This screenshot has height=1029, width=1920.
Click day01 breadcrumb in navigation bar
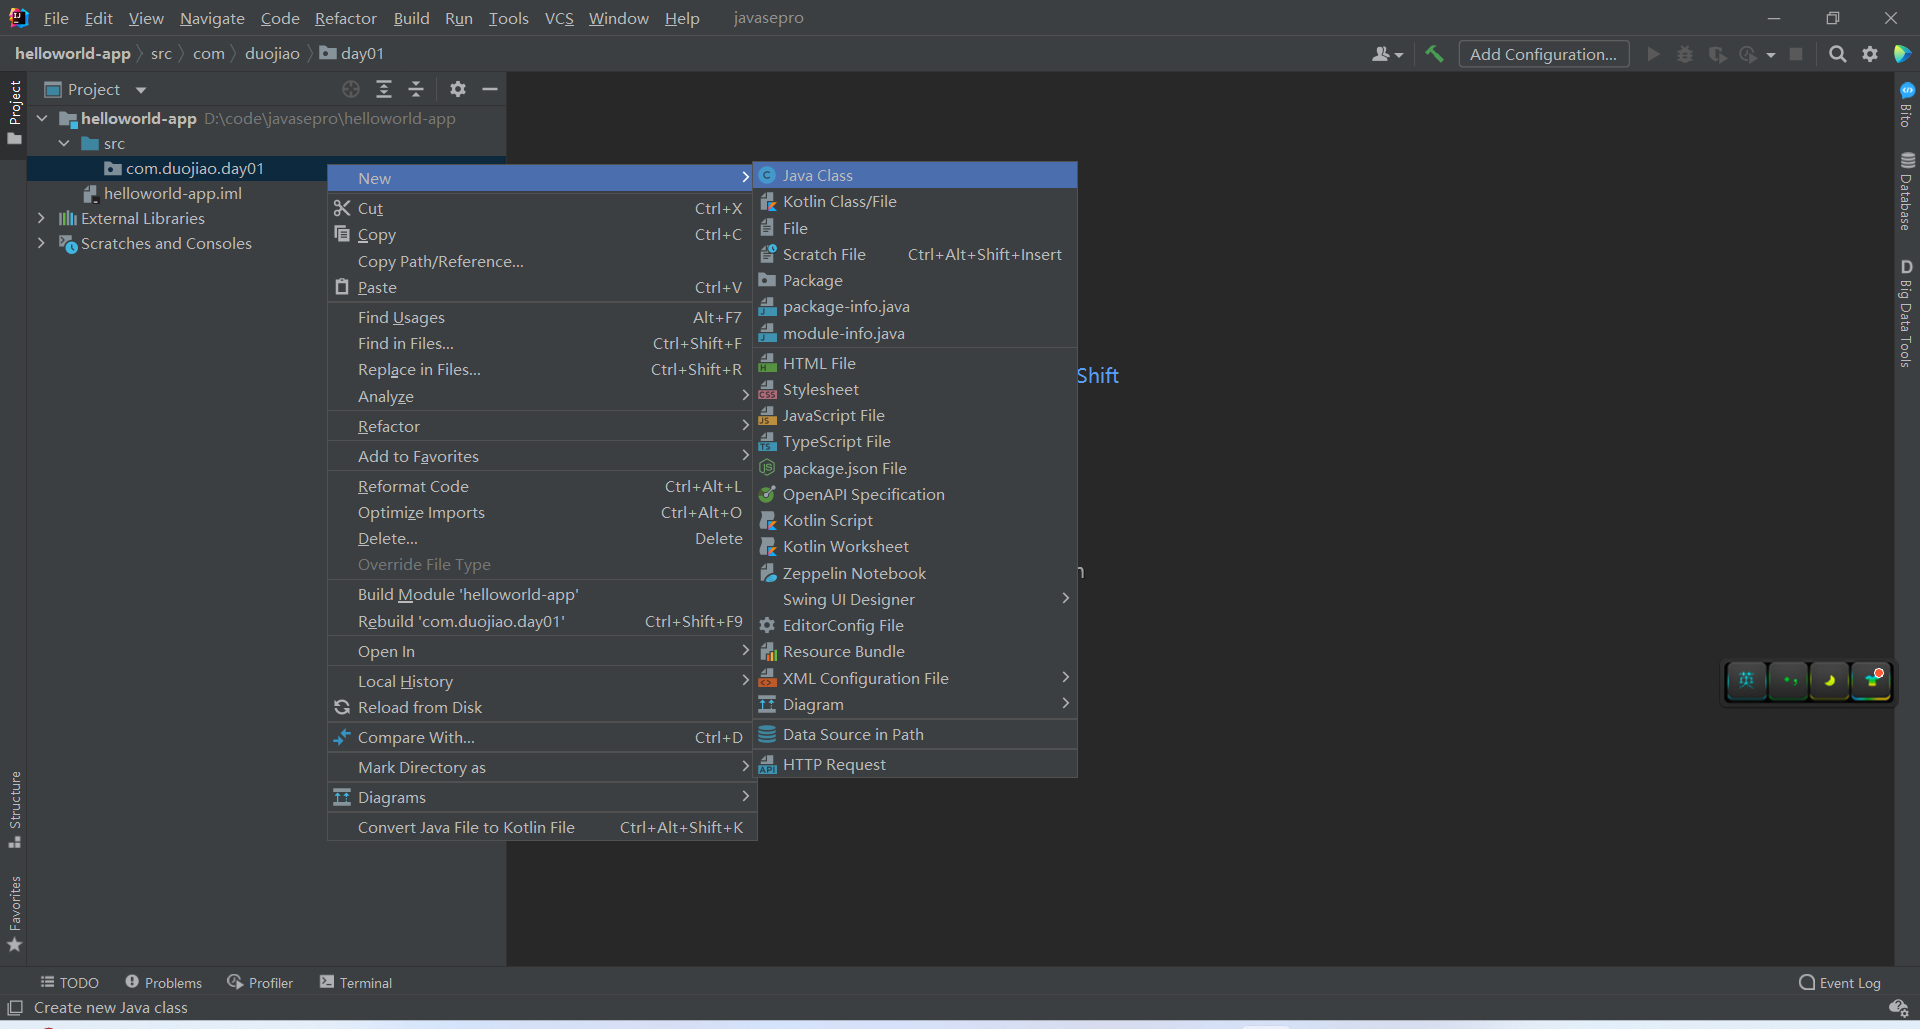352,53
